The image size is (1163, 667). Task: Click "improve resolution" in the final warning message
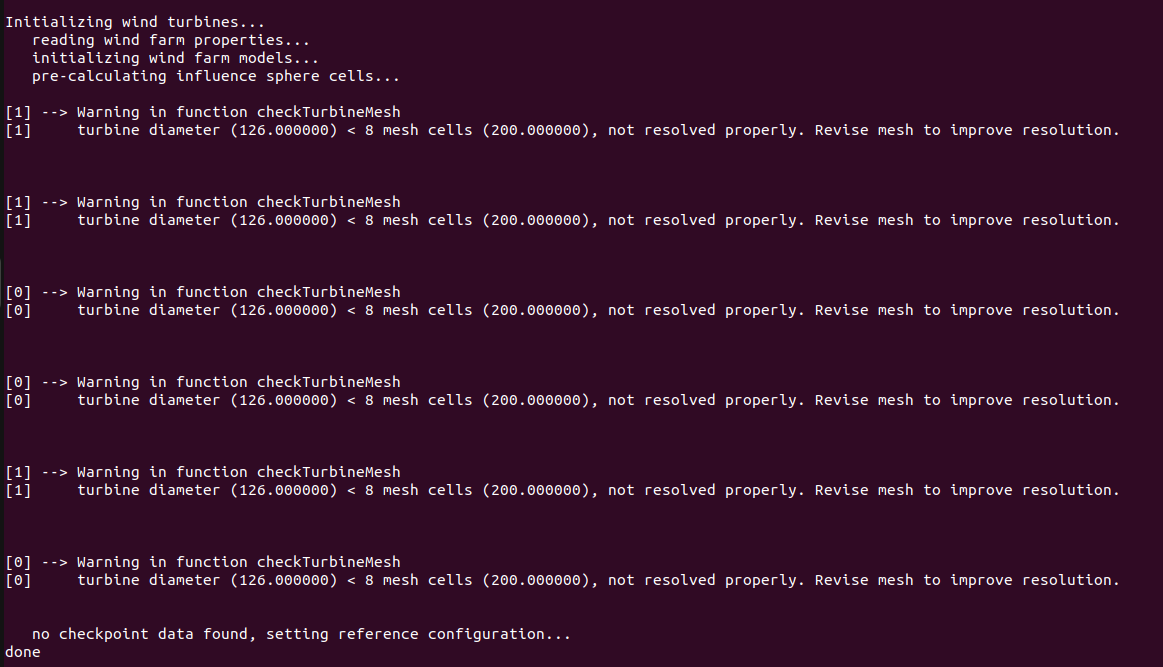[1033, 580]
